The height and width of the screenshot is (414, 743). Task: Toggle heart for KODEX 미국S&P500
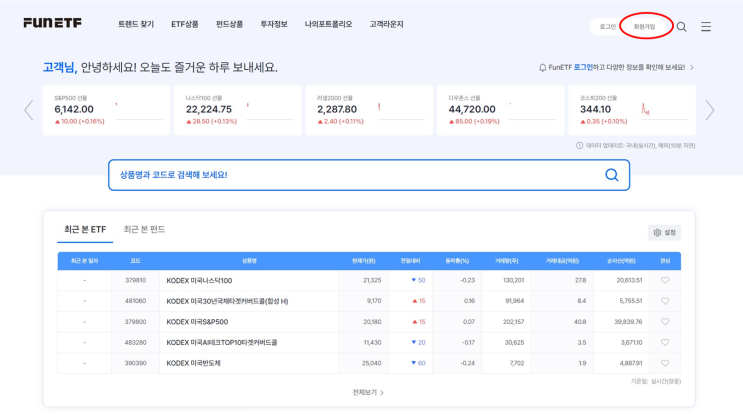pyautogui.click(x=665, y=322)
